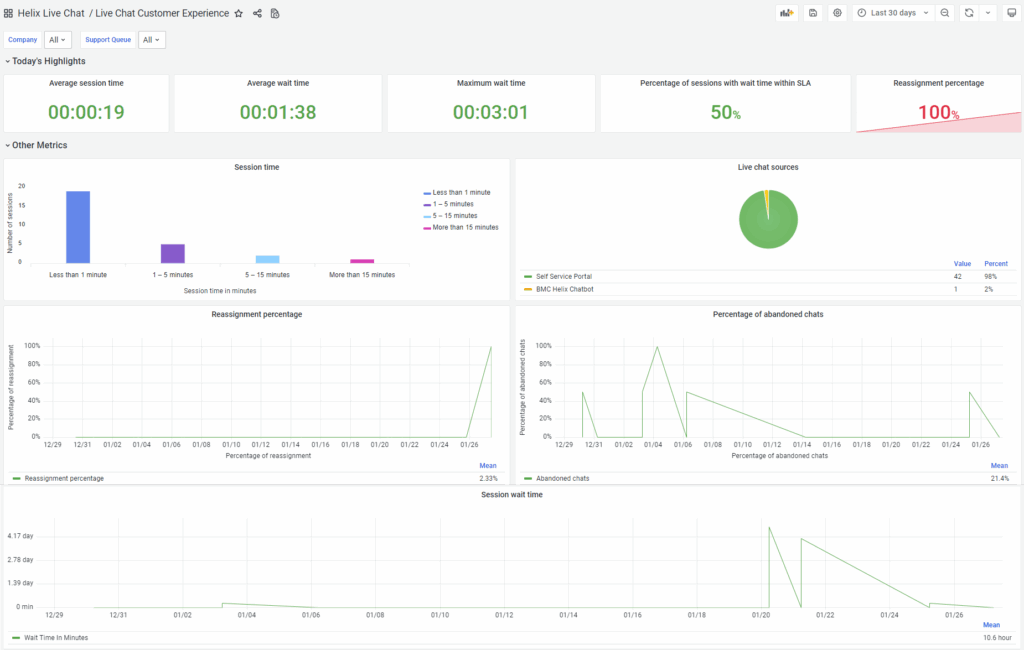This screenshot has height=650, width=1024.
Task: Save the dashboard using the floppy disk icon
Action: 813,13
